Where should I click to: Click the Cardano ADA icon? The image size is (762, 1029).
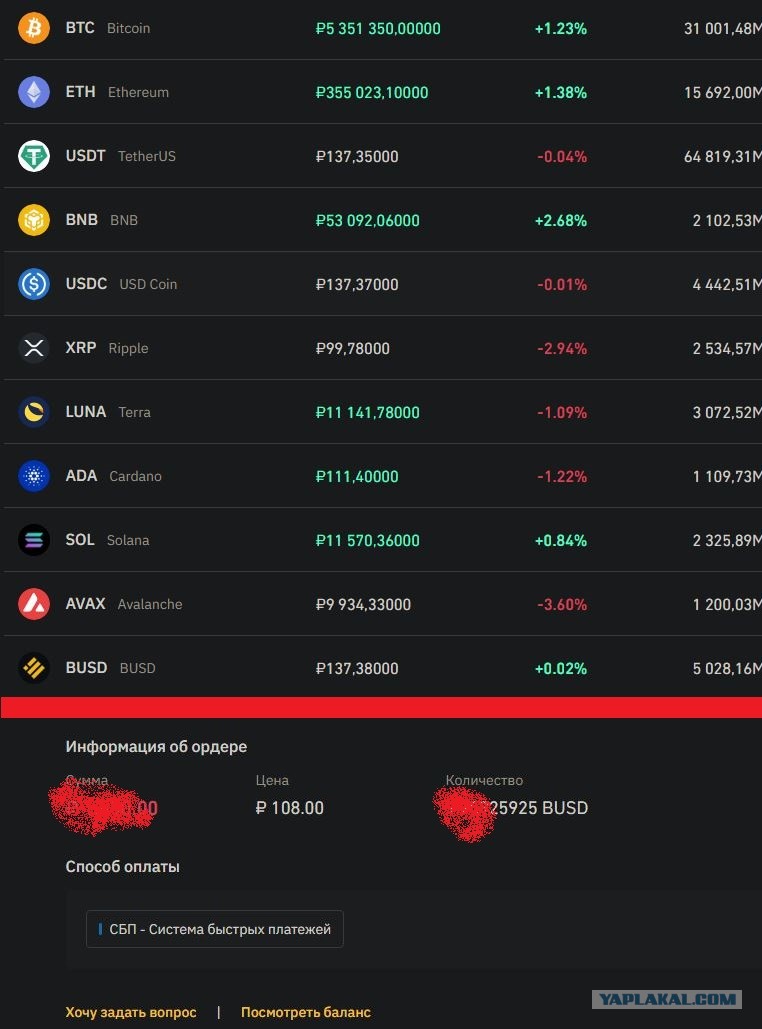click(x=33, y=476)
